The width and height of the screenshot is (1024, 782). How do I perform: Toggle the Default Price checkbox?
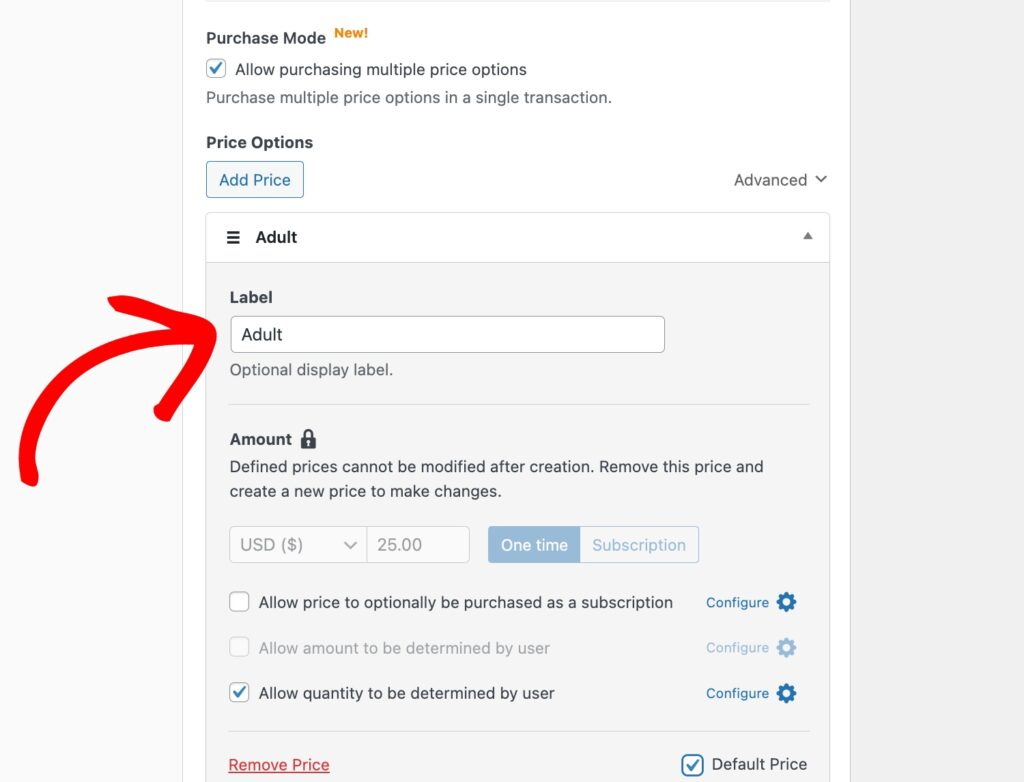pos(692,765)
